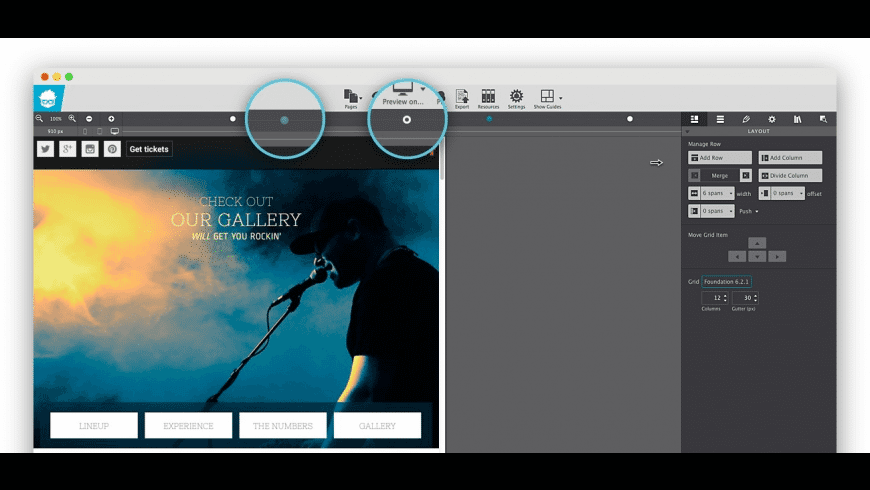Move grid item right
The height and width of the screenshot is (490, 870).
(x=777, y=256)
